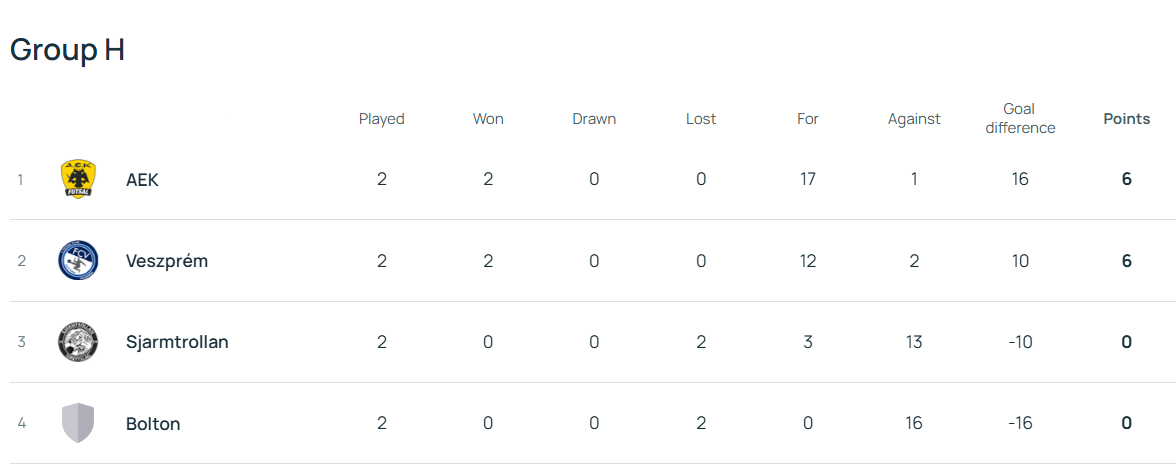Click the For column header
Image resolution: width=1176 pixels, height=464 pixels.
point(807,119)
